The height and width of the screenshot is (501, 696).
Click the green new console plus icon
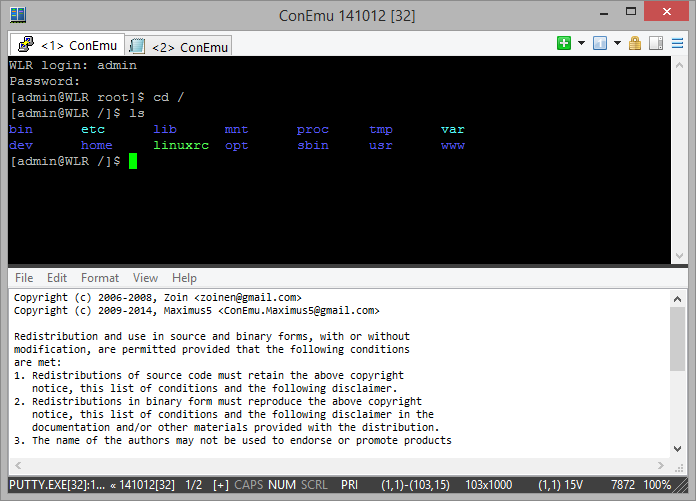tap(565, 44)
